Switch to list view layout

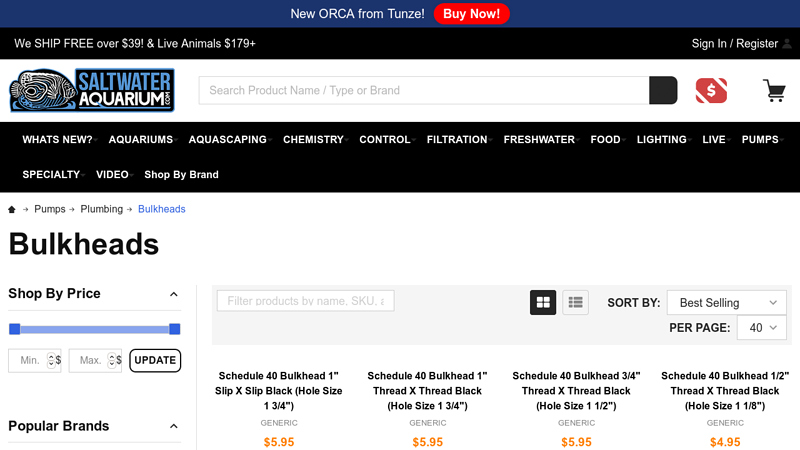pyautogui.click(x=575, y=302)
